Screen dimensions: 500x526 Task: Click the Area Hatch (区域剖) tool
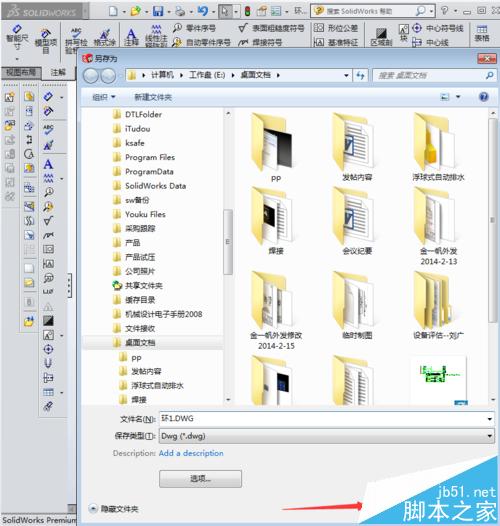click(381, 37)
